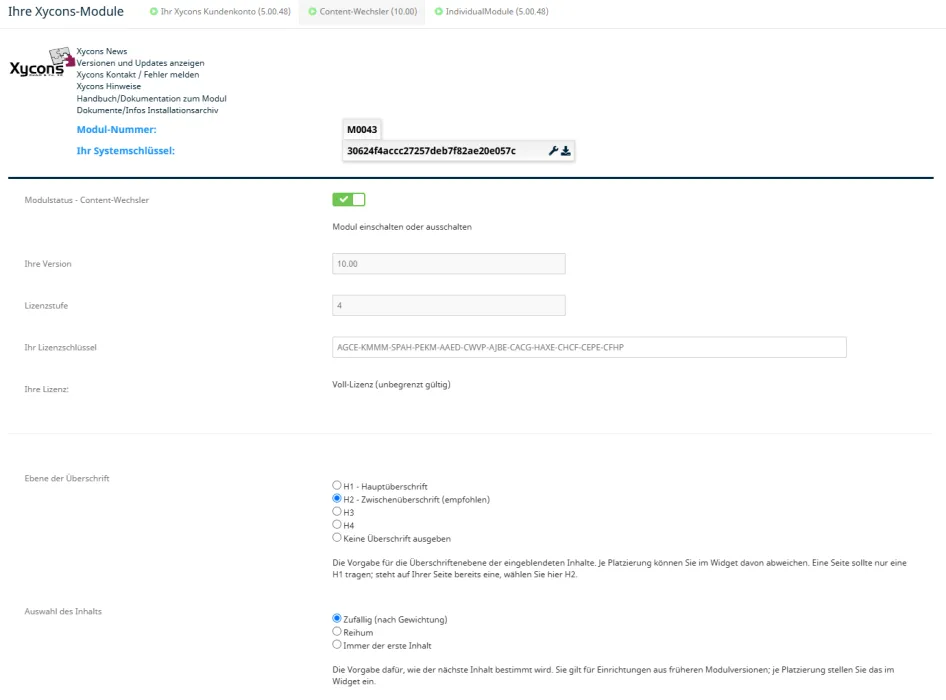946x700 pixels.
Task: Open Dokumente/Infos Installationsarchiv link
Action: [x=147, y=110]
